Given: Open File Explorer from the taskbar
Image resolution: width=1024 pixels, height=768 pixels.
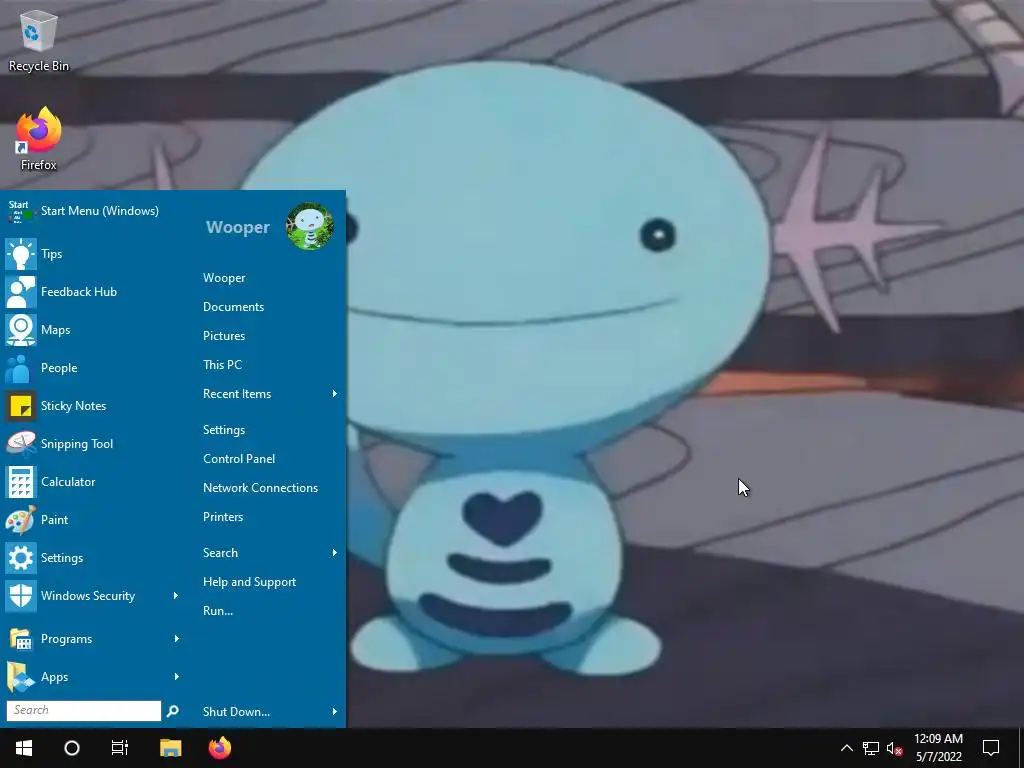Looking at the screenshot, I should pos(170,748).
